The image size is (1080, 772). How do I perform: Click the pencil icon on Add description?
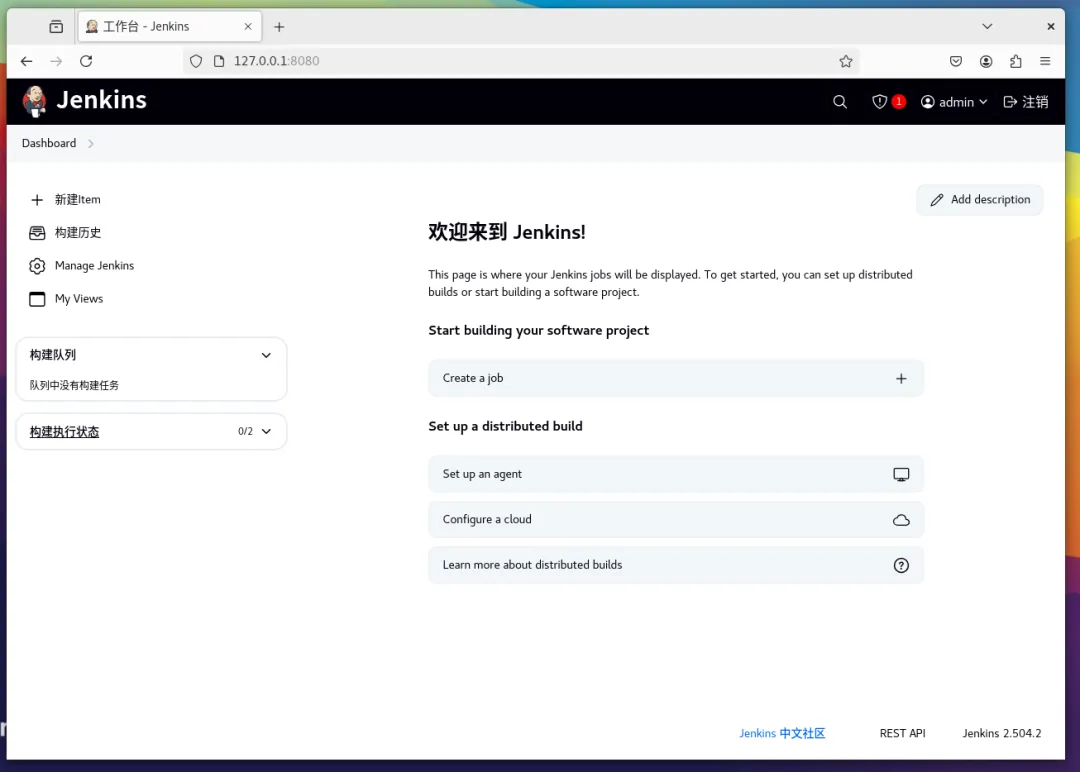[937, 200]
